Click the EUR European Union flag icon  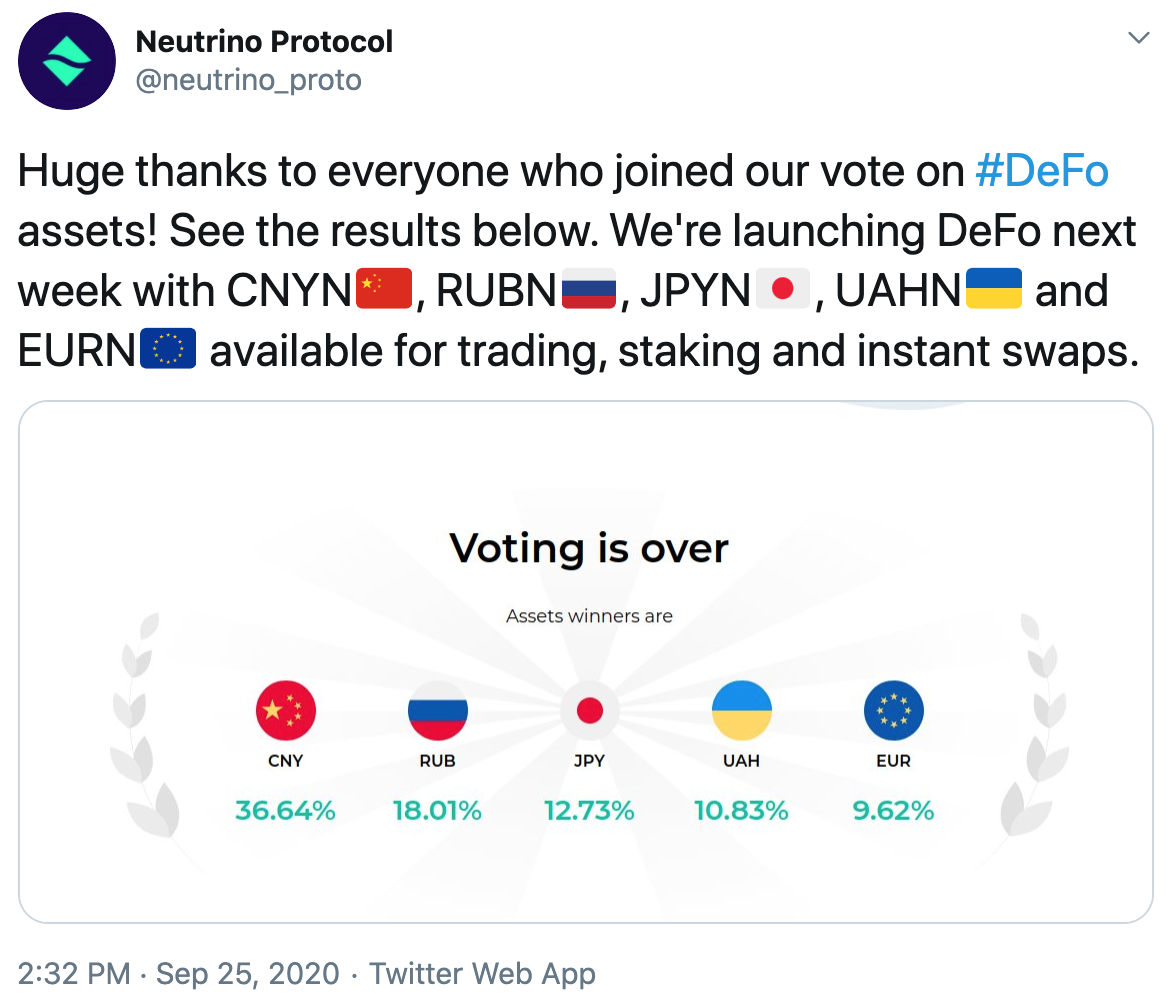point(893,711)
